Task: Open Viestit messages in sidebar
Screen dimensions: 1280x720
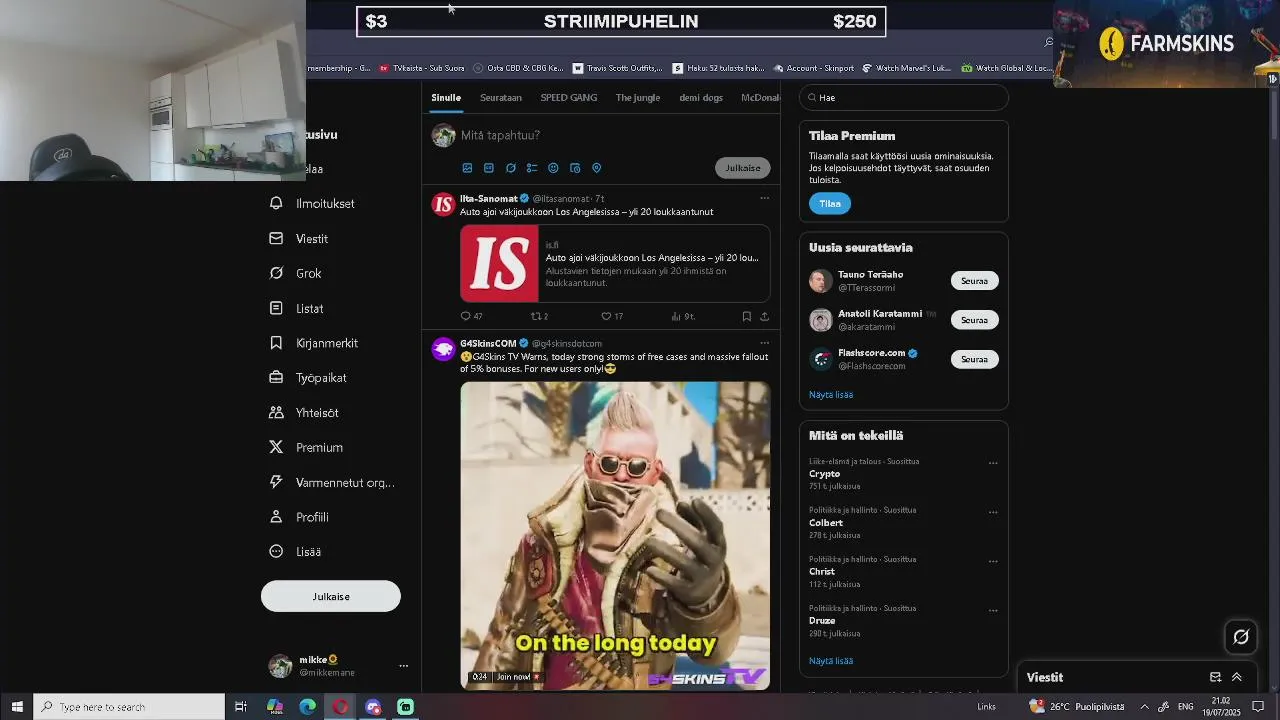Action: (299, 239)
